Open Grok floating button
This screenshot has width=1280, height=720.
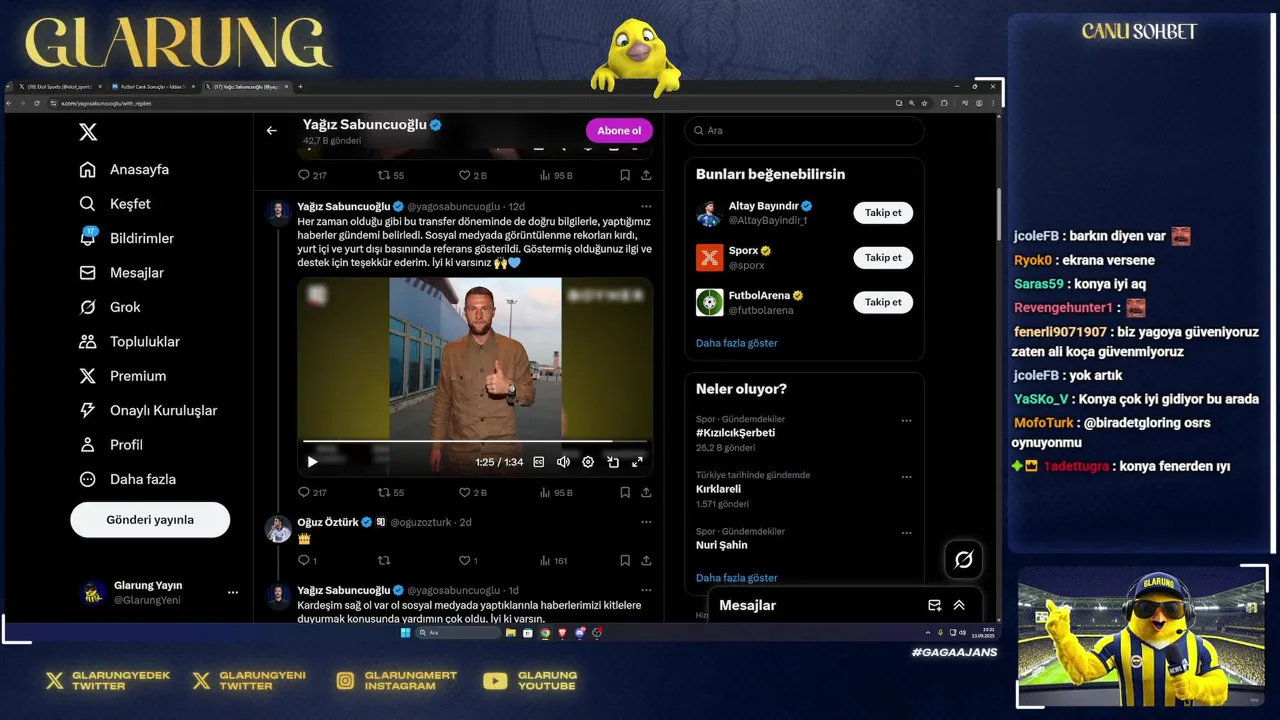(963, 560)
